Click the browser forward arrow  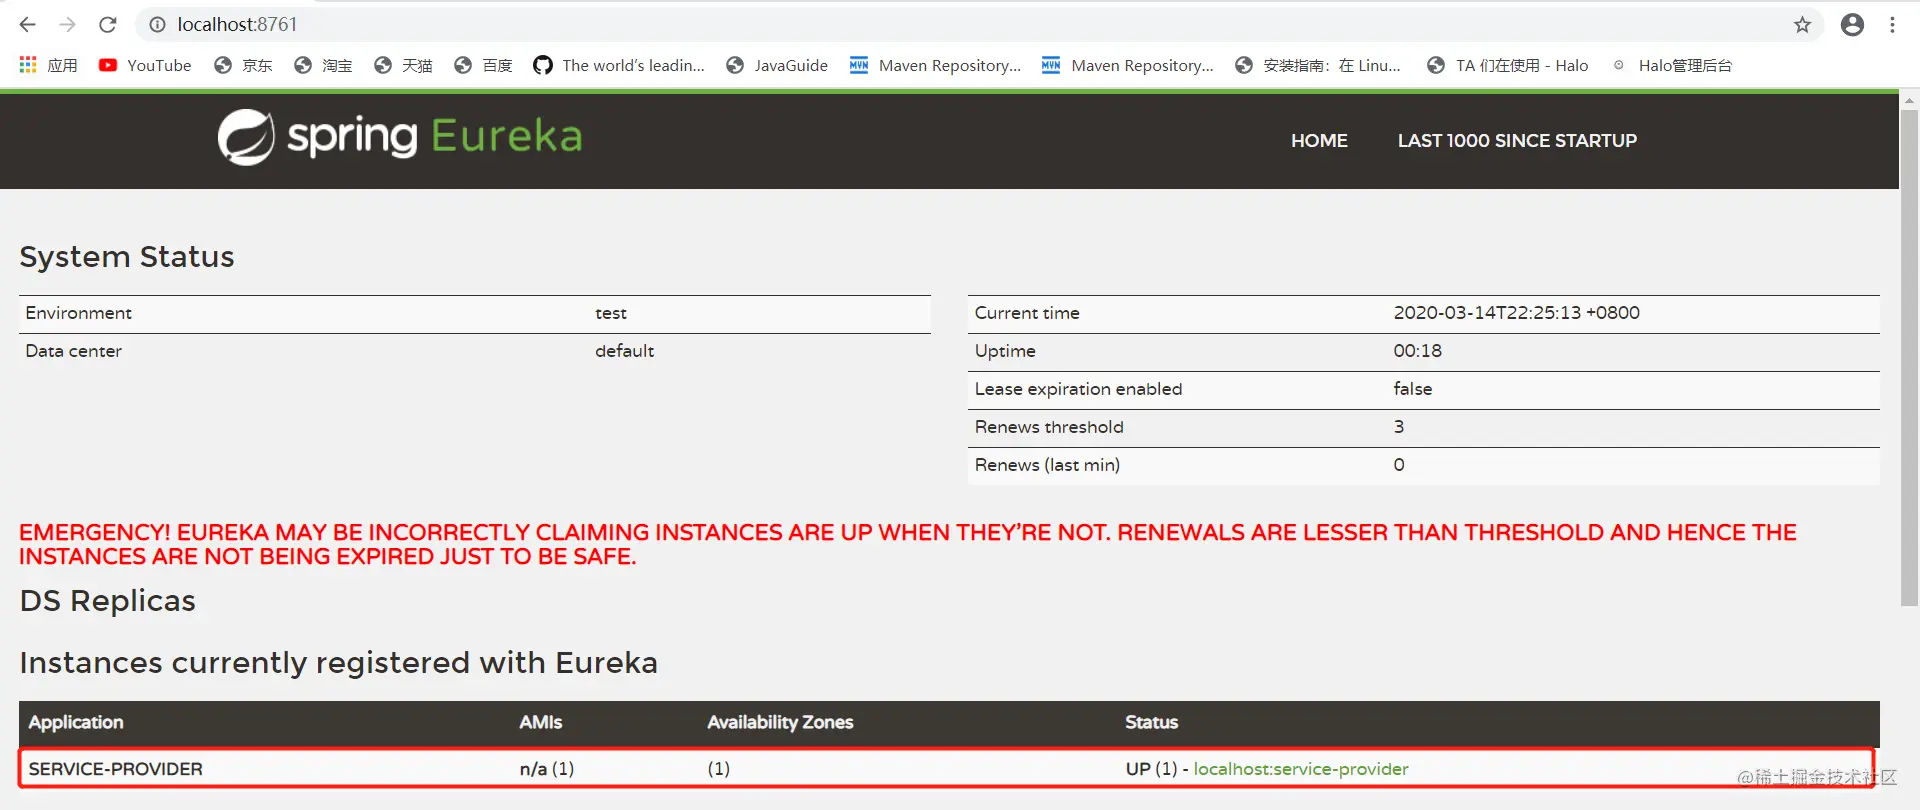point(67,25)
